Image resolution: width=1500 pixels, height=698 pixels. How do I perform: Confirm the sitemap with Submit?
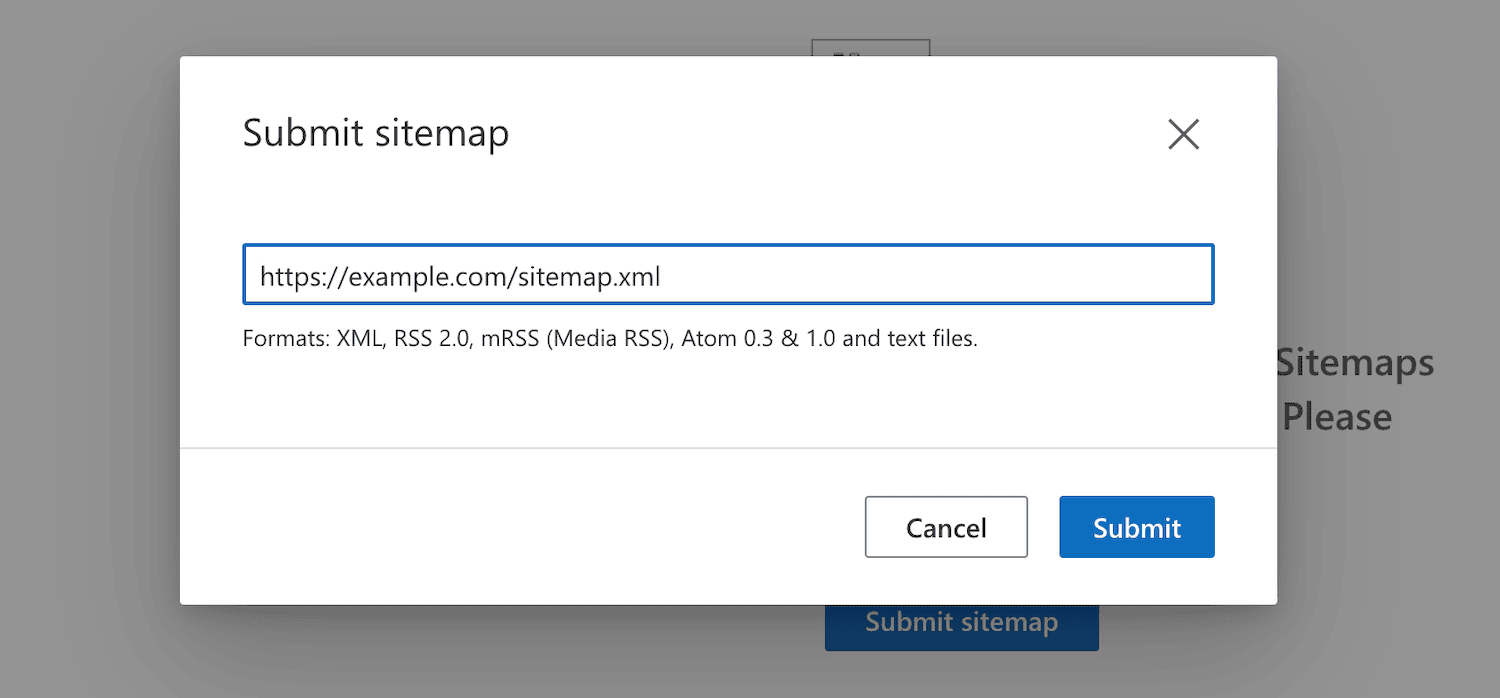[x=1136, y=527]
